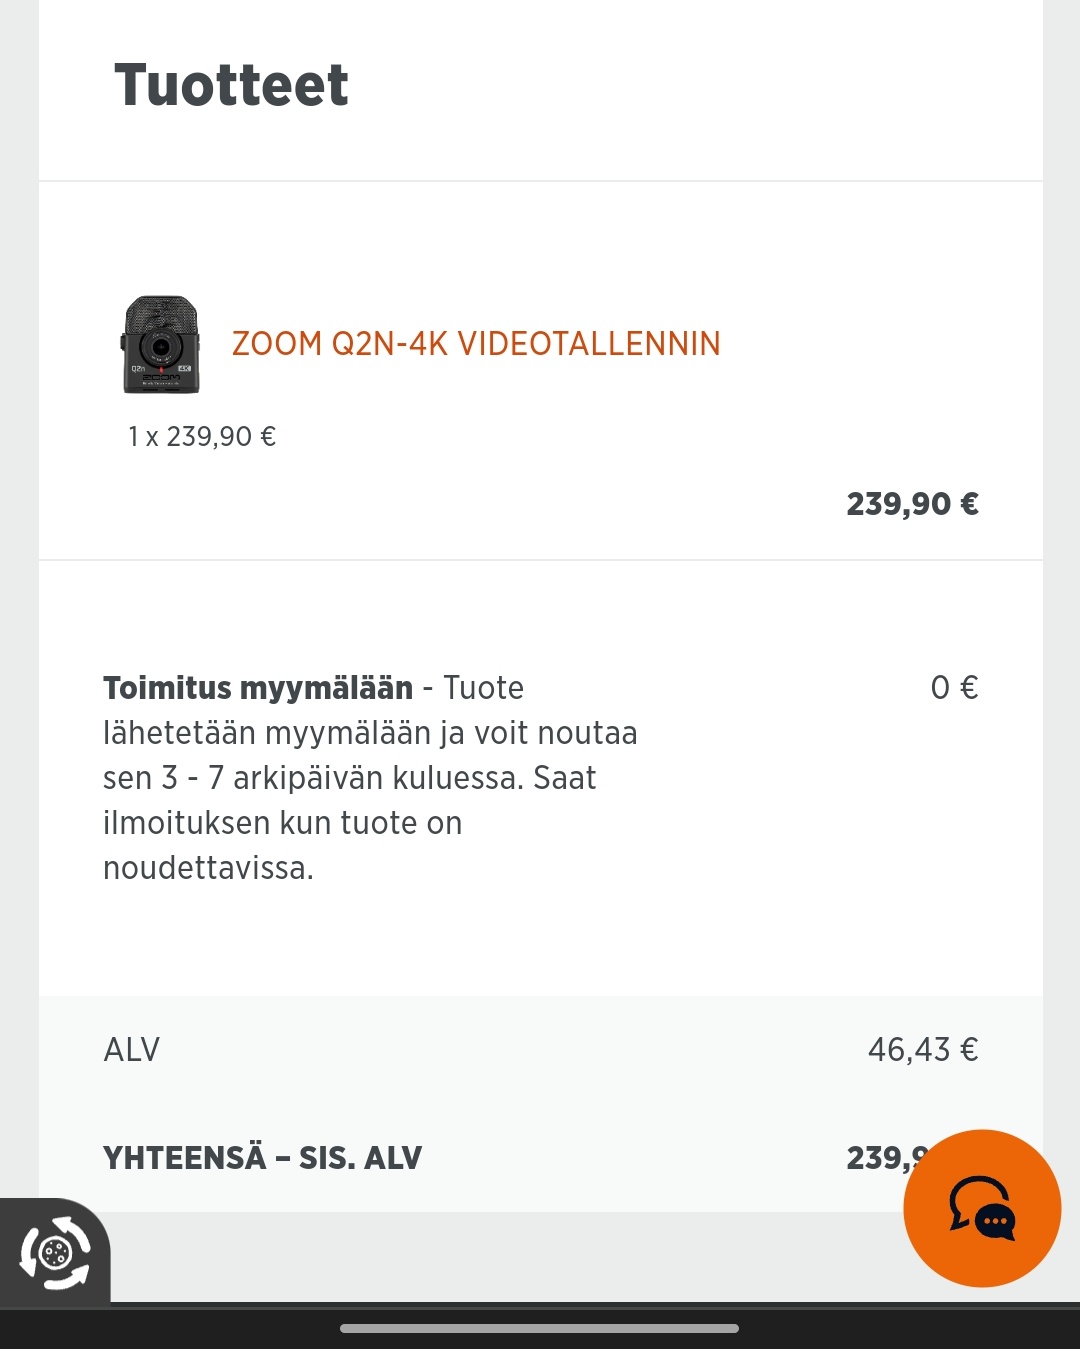Image resolution: width=1080 pixels, height=1349 pixels.
Task: Click the Tuotteet heading
Action: pos(231,85)
